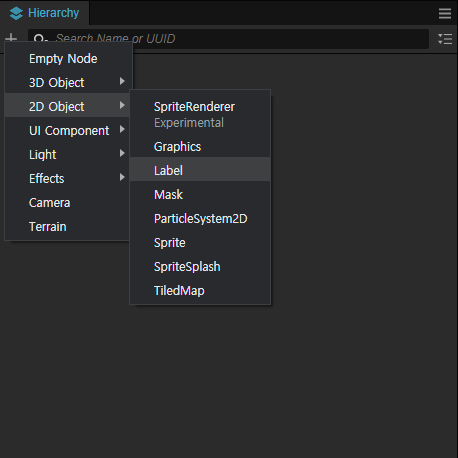
Task: Click the search type magnifier icon
Action: point(40,39)
